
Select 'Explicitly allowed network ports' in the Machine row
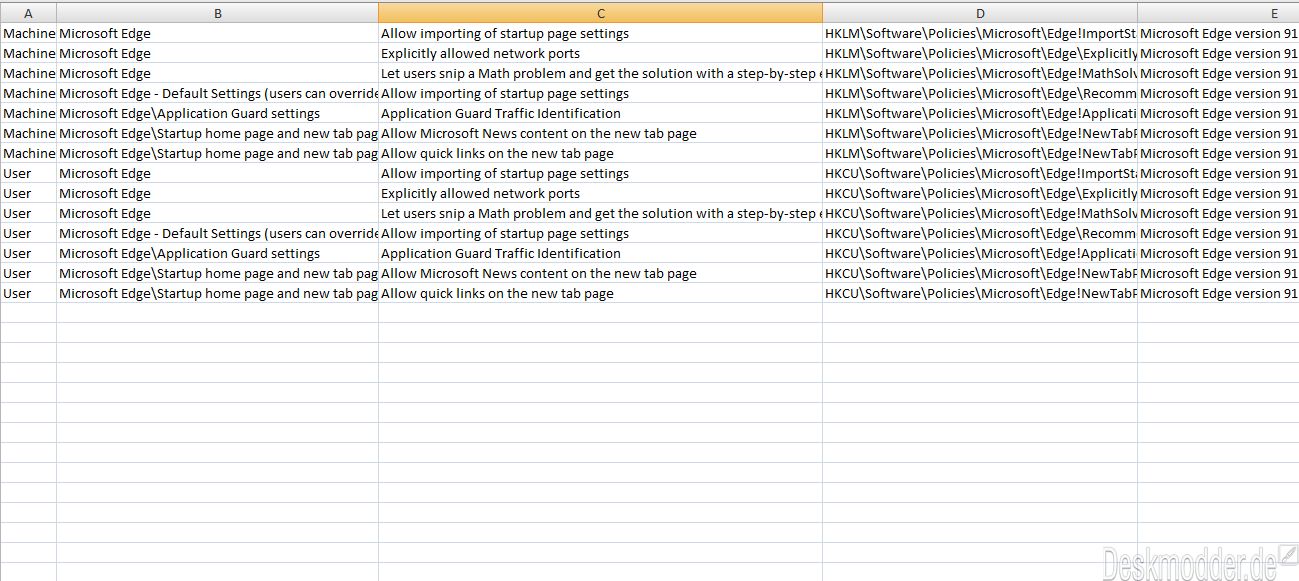(x=600, y=53)
